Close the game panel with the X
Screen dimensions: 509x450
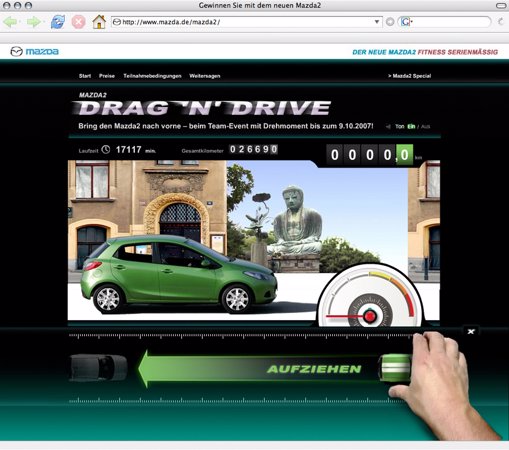click(x=471, y=331)
